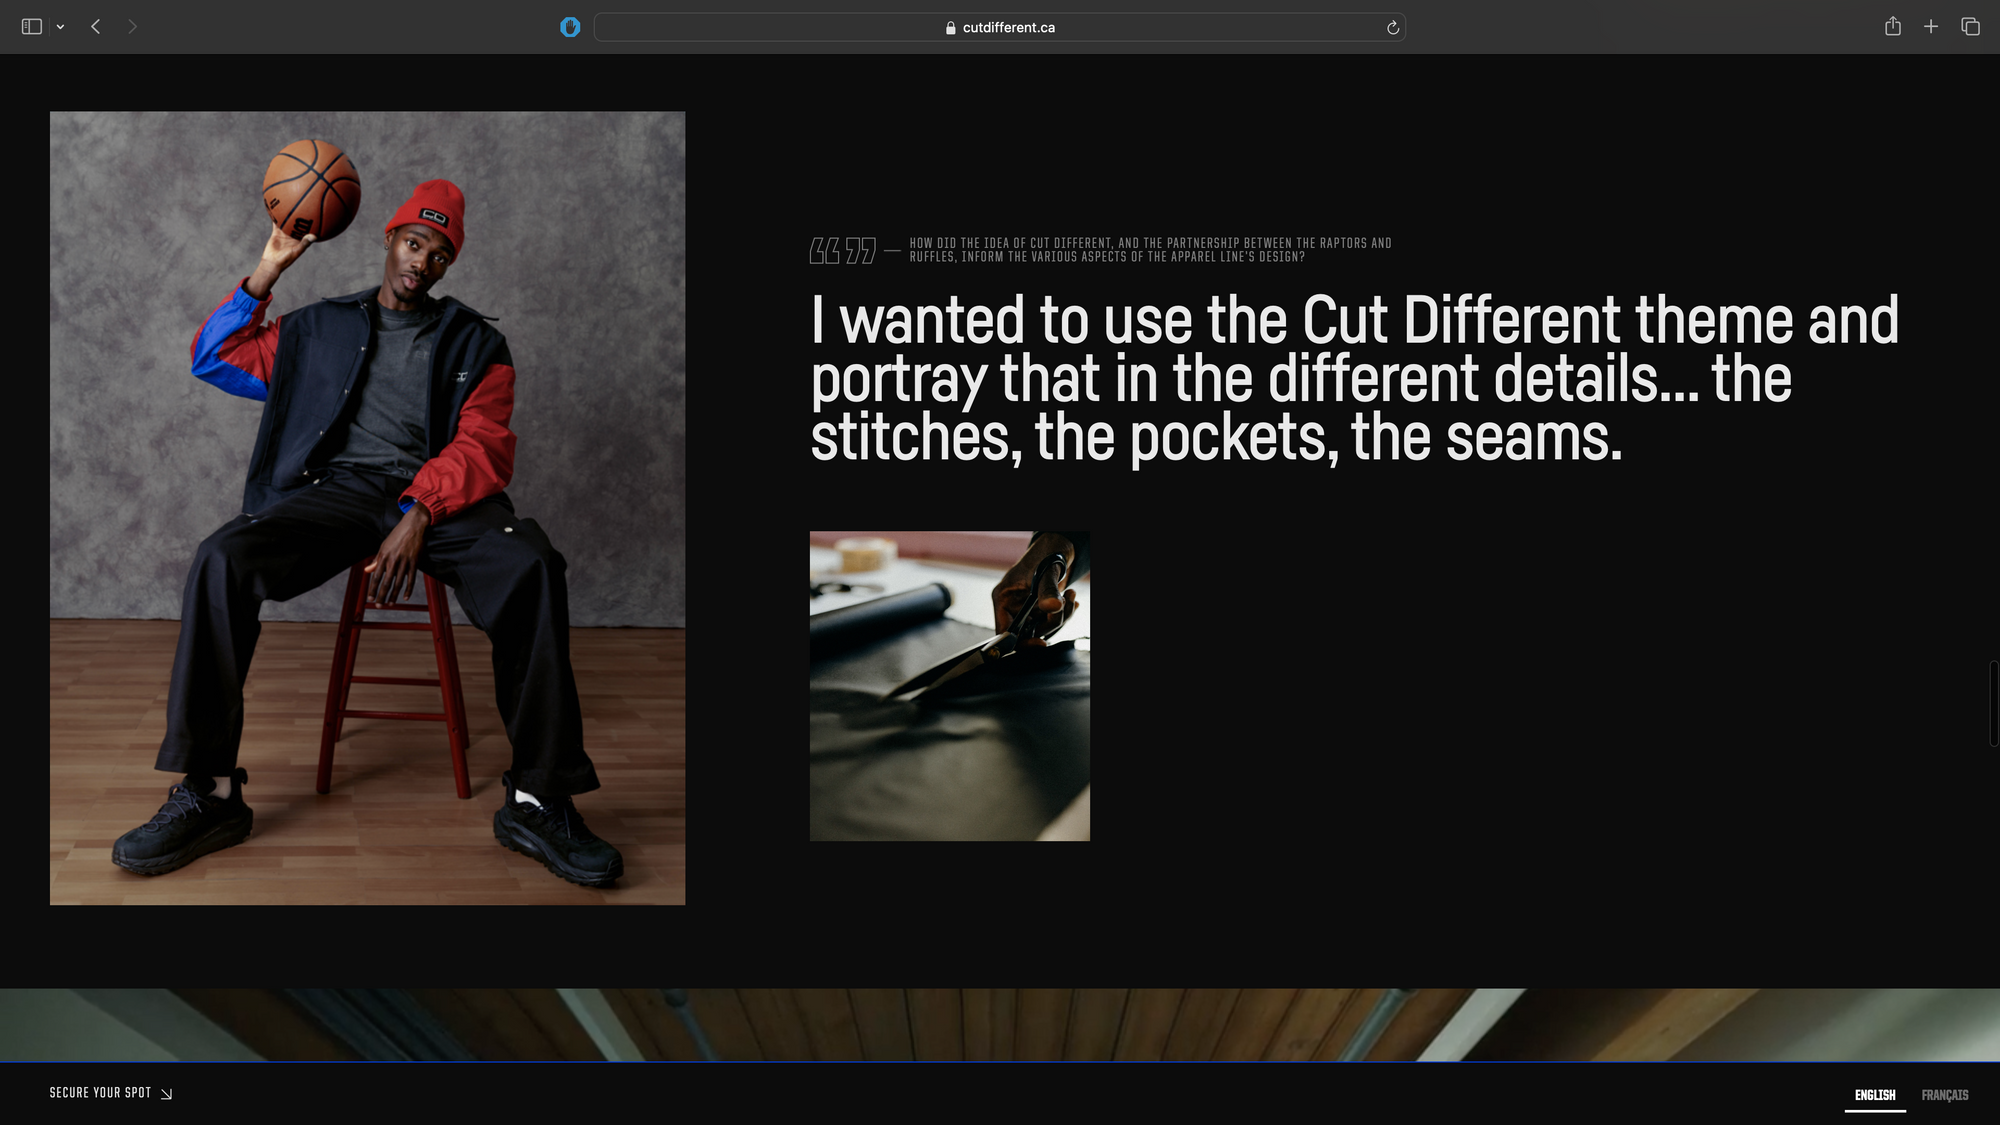Viewport: 2000px width, 1125px height.
Task: Open the Share sheet icon
Action: point(1892,27)
